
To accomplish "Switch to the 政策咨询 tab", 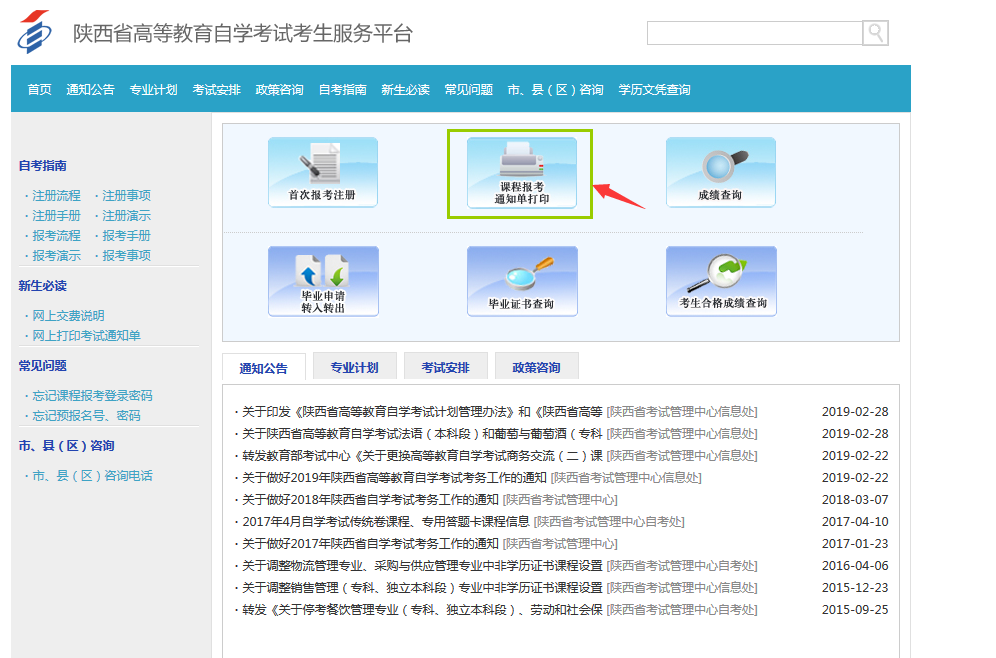I will 536,367.
